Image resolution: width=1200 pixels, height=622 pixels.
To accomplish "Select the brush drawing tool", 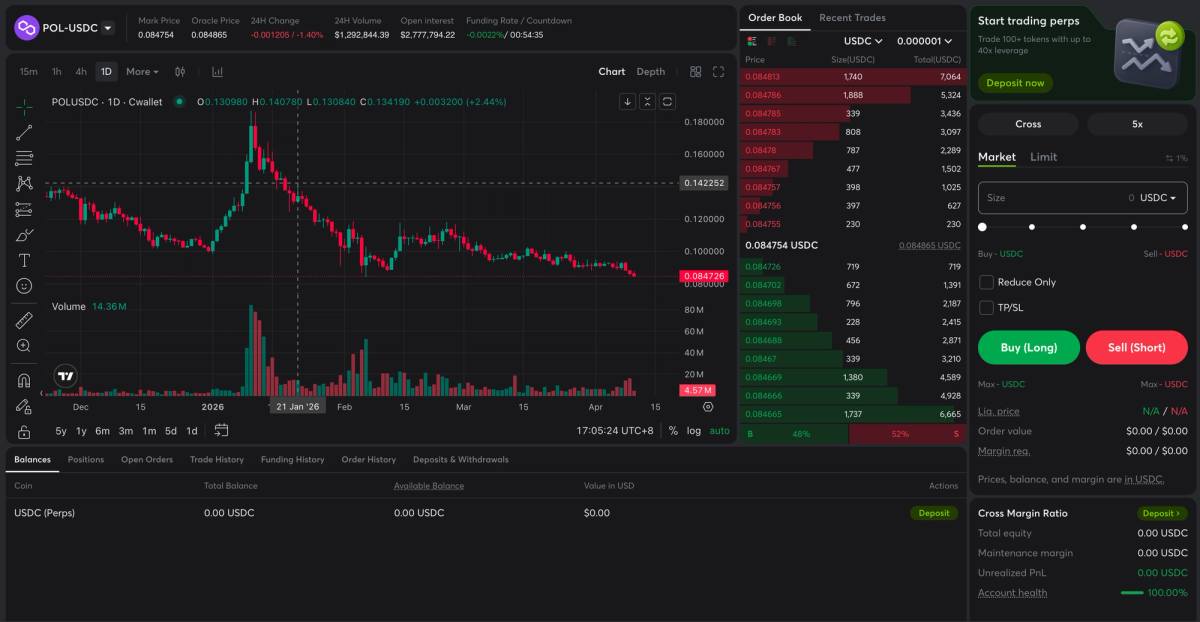I will 24,235.
